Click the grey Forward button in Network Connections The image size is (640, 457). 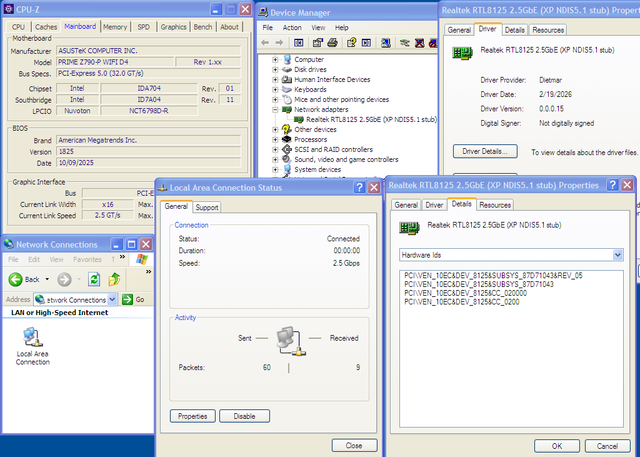click(64, 280)
